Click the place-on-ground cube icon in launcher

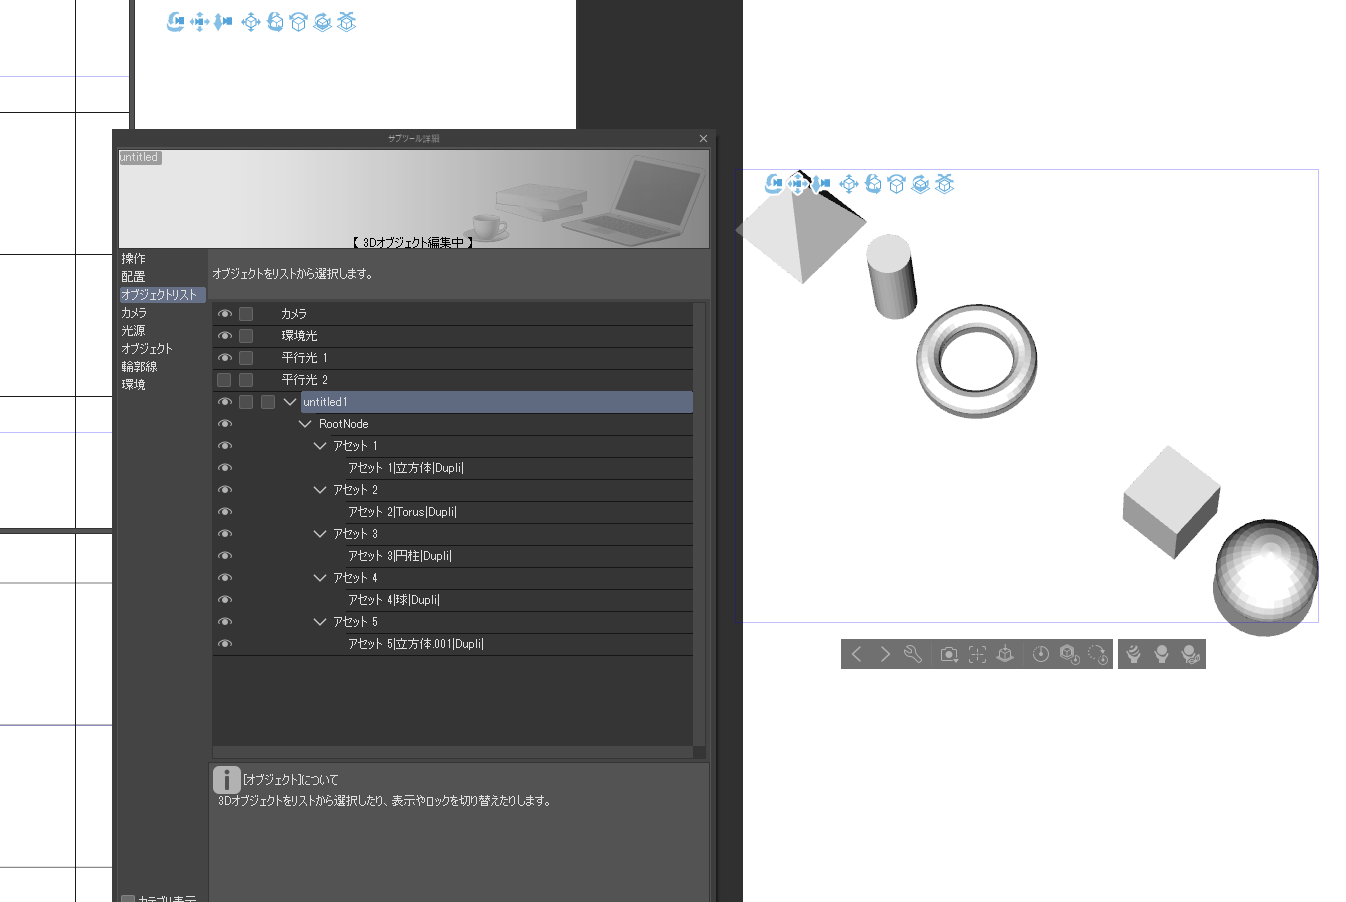pos(1005,654)
